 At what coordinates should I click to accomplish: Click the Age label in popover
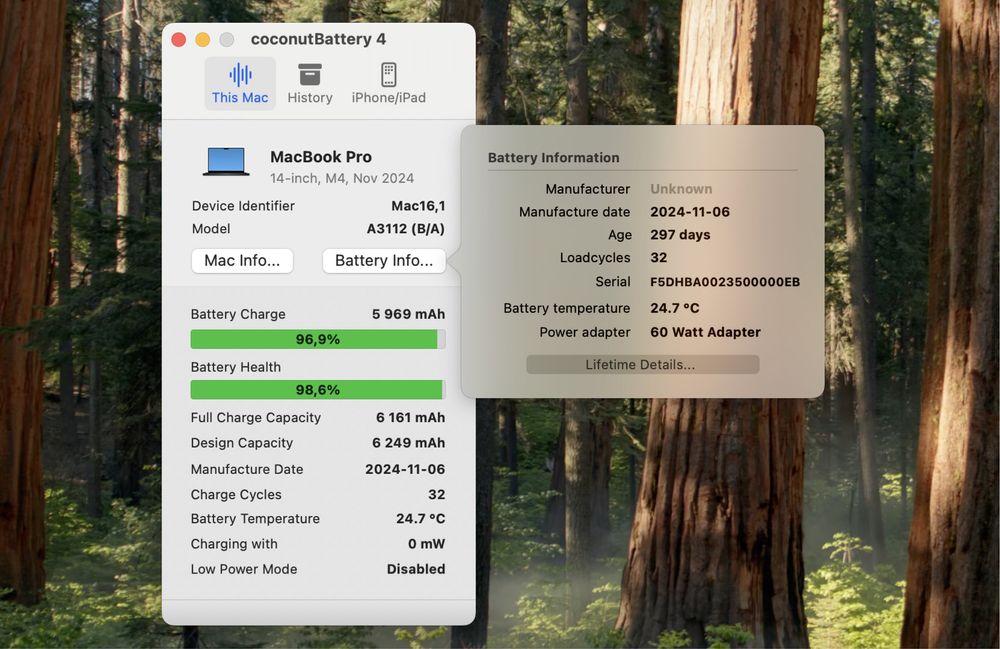point(620,235)
